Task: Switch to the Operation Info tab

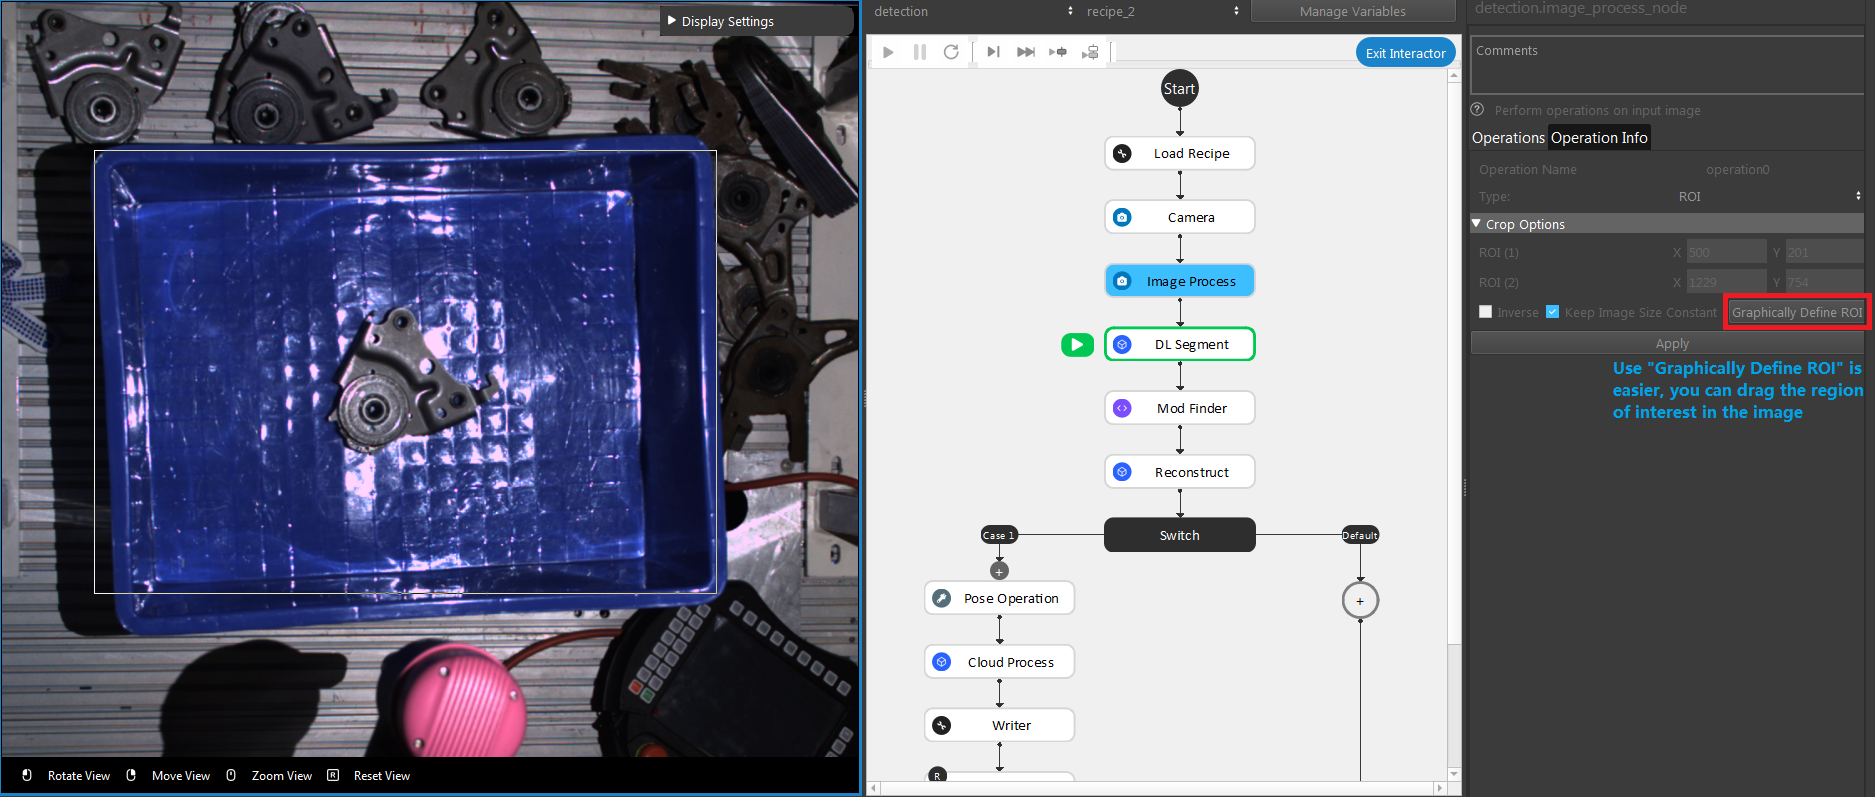Action: tap(1599, 138)
